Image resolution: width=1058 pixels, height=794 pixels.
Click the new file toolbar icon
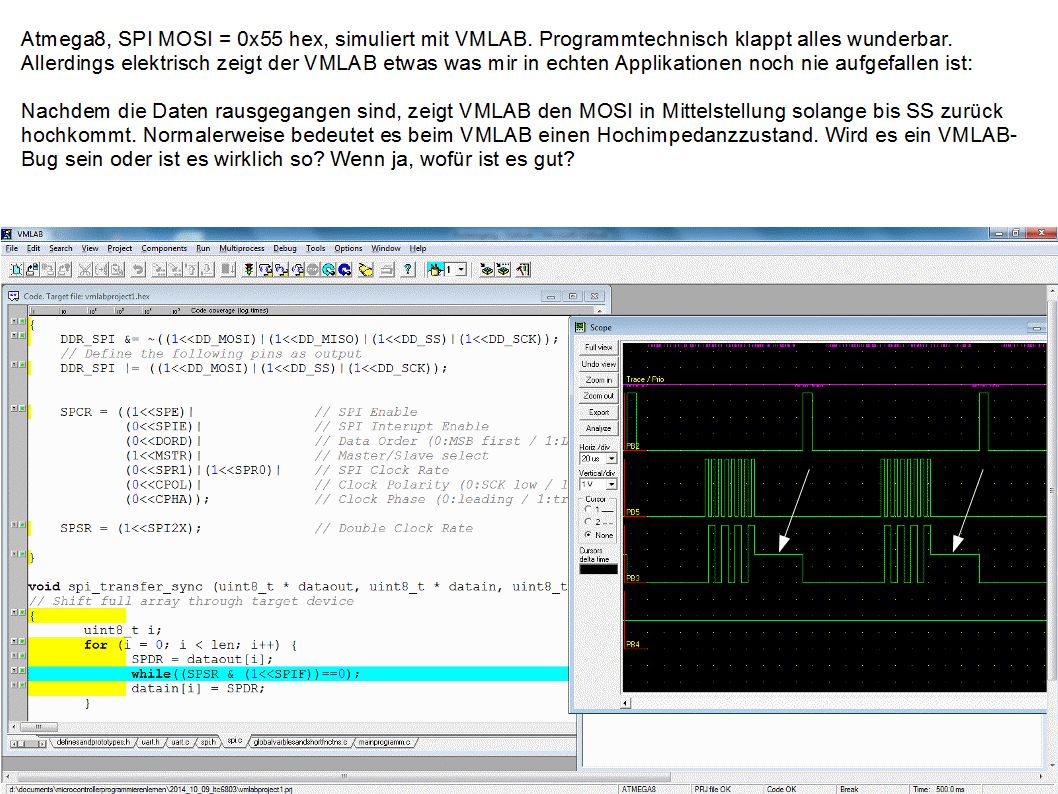17,270
